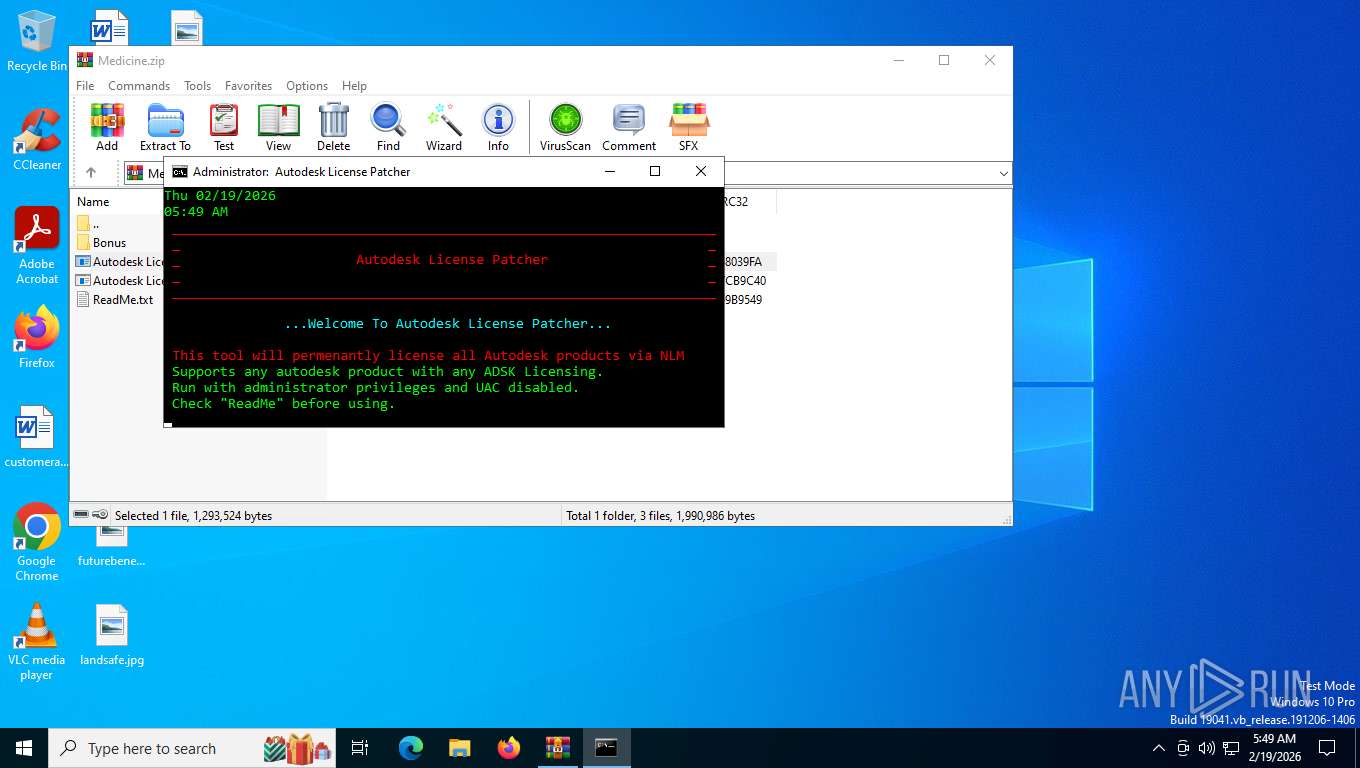1360x768 pixels.
Task: Open Recycle Bin on the desktop
Action: (37, 42)
